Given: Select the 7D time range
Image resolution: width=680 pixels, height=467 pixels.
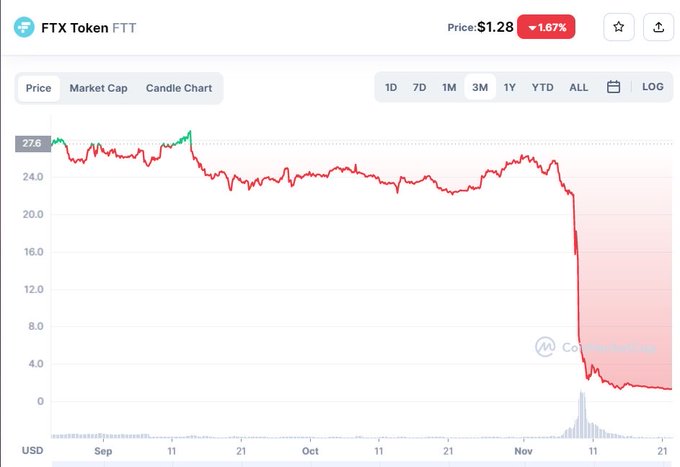Looking at the screenshot, I should (420, 87).
